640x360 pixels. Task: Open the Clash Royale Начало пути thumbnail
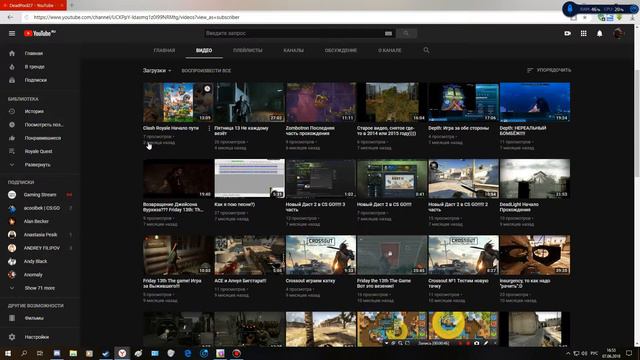pos(178,102)
